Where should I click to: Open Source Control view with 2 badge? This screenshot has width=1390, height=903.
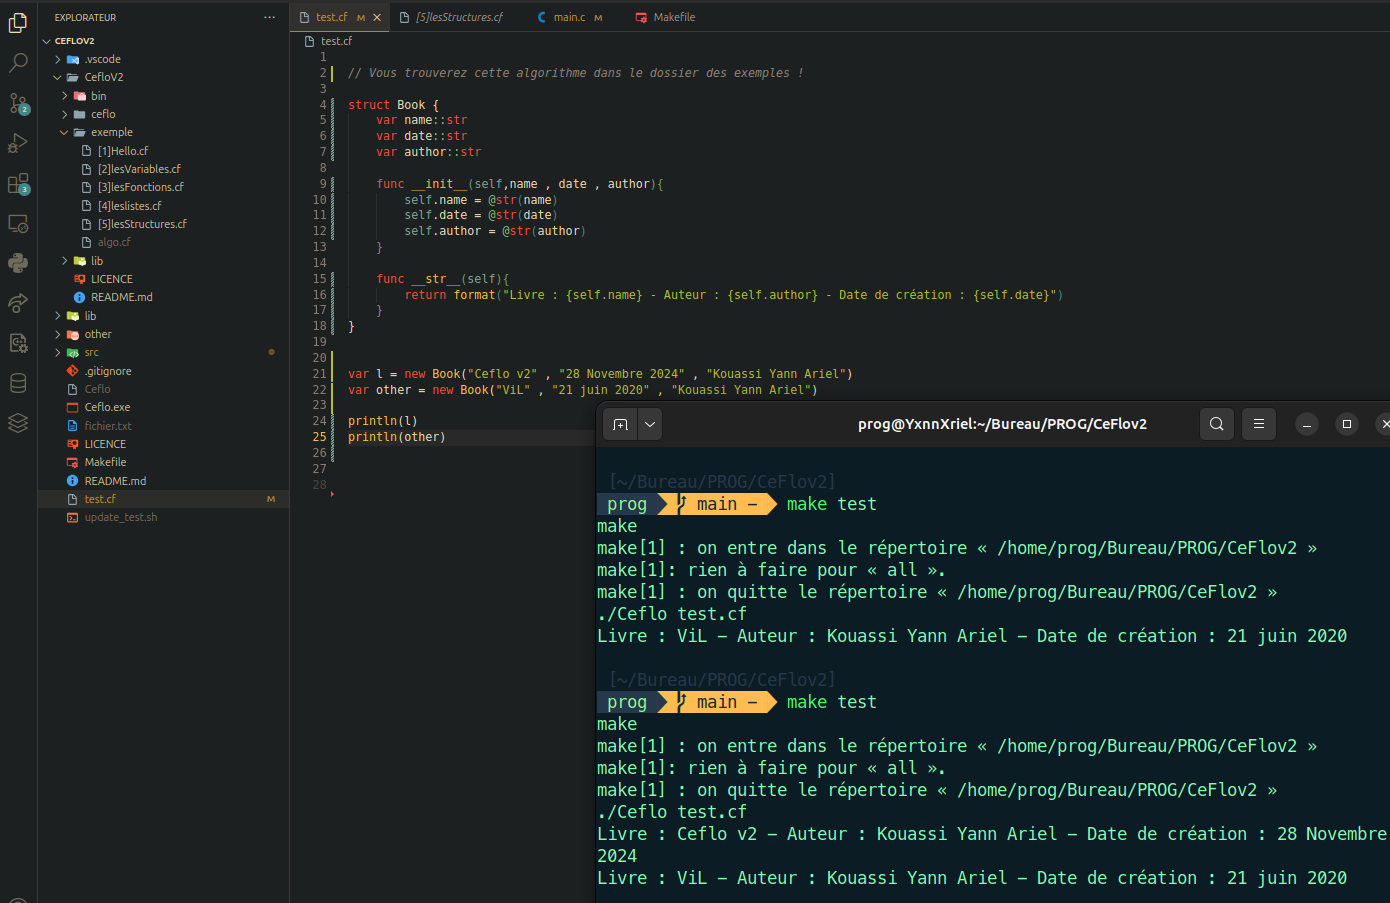coord(18,103)
